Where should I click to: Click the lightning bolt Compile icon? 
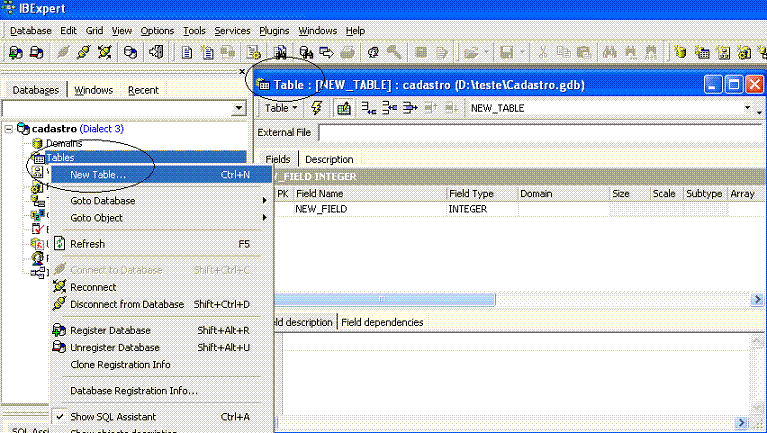(316, 108)
